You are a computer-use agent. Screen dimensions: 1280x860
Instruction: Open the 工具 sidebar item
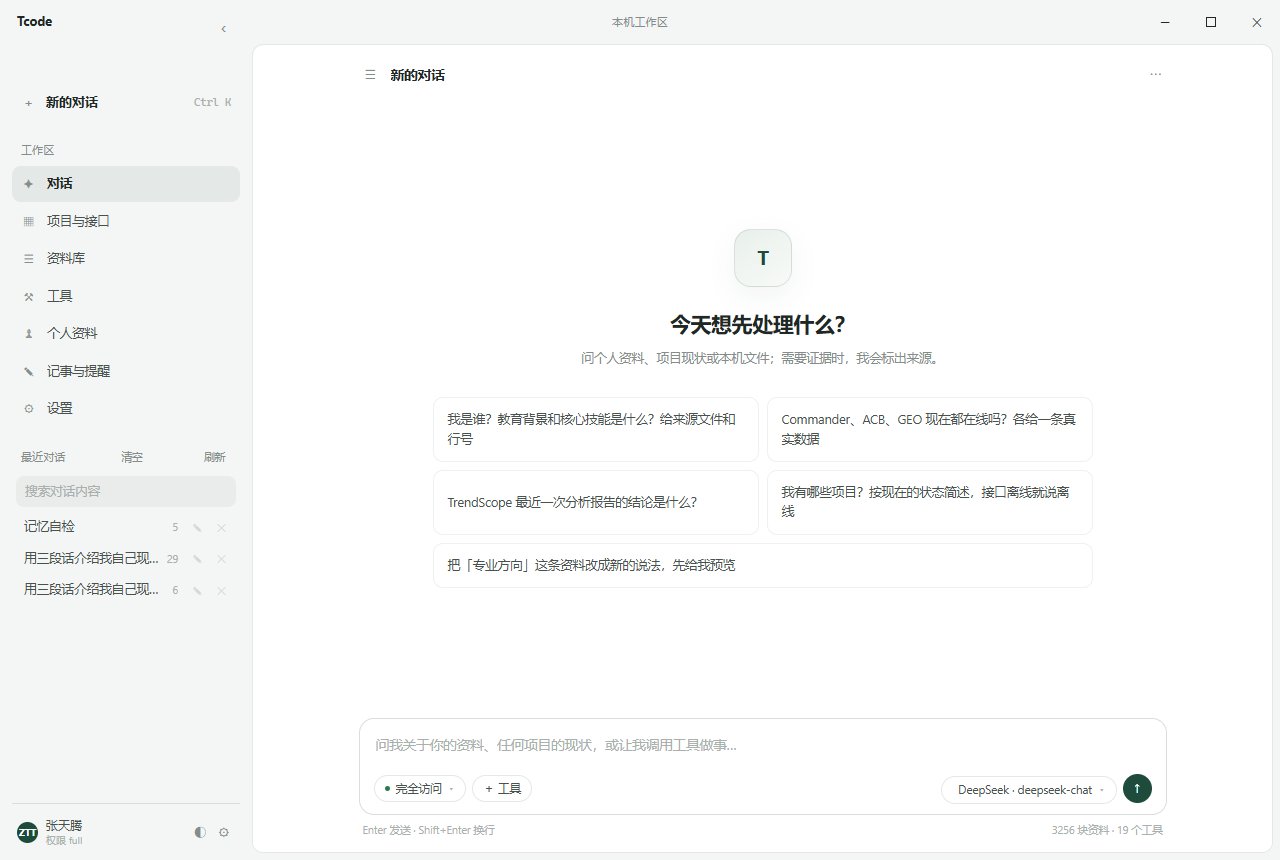coord(126,296)
